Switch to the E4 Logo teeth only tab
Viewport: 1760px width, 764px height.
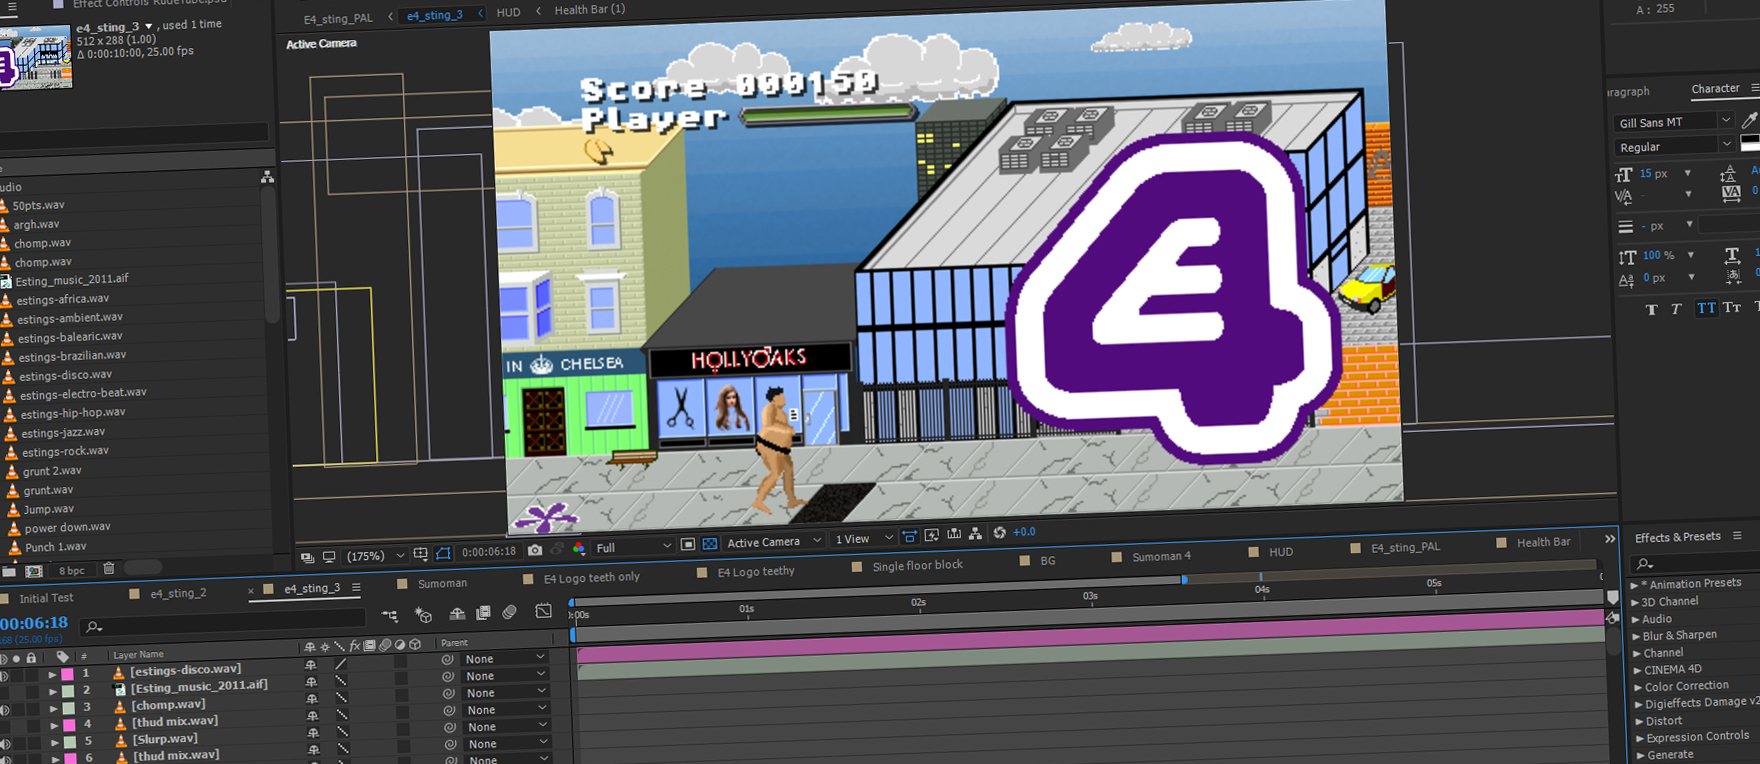point(591,577)
